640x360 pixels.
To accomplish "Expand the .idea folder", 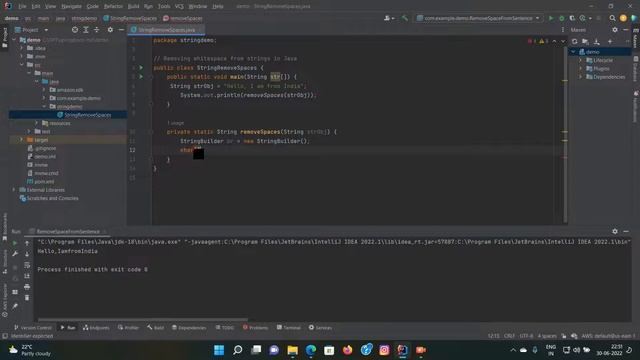I will (x=22, y=48).
